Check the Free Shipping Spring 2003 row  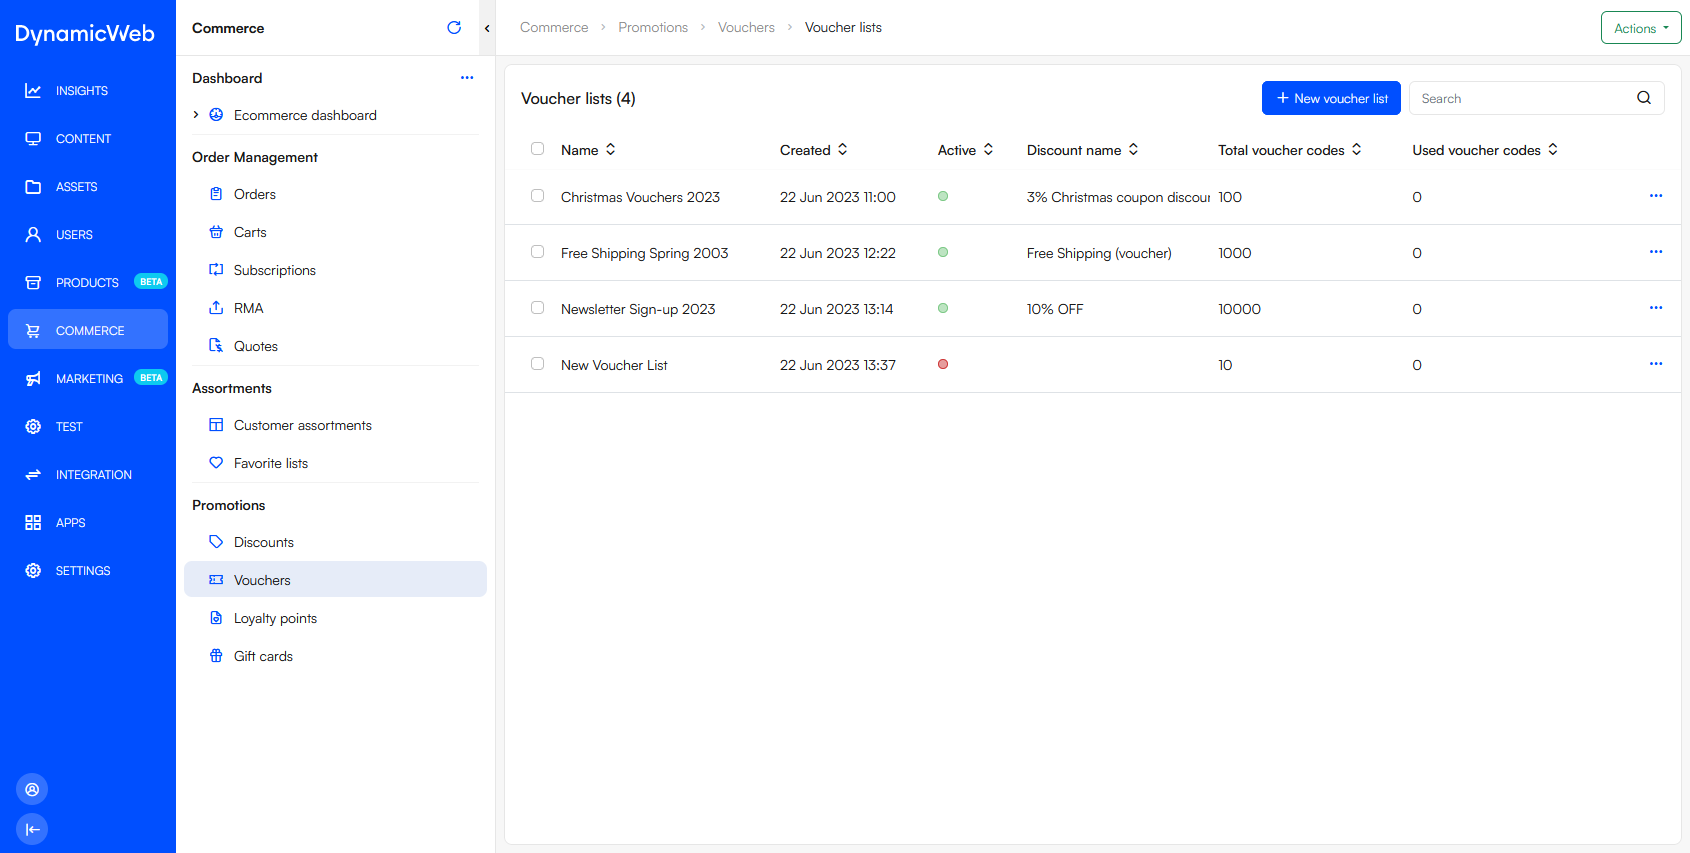(538, 252)
